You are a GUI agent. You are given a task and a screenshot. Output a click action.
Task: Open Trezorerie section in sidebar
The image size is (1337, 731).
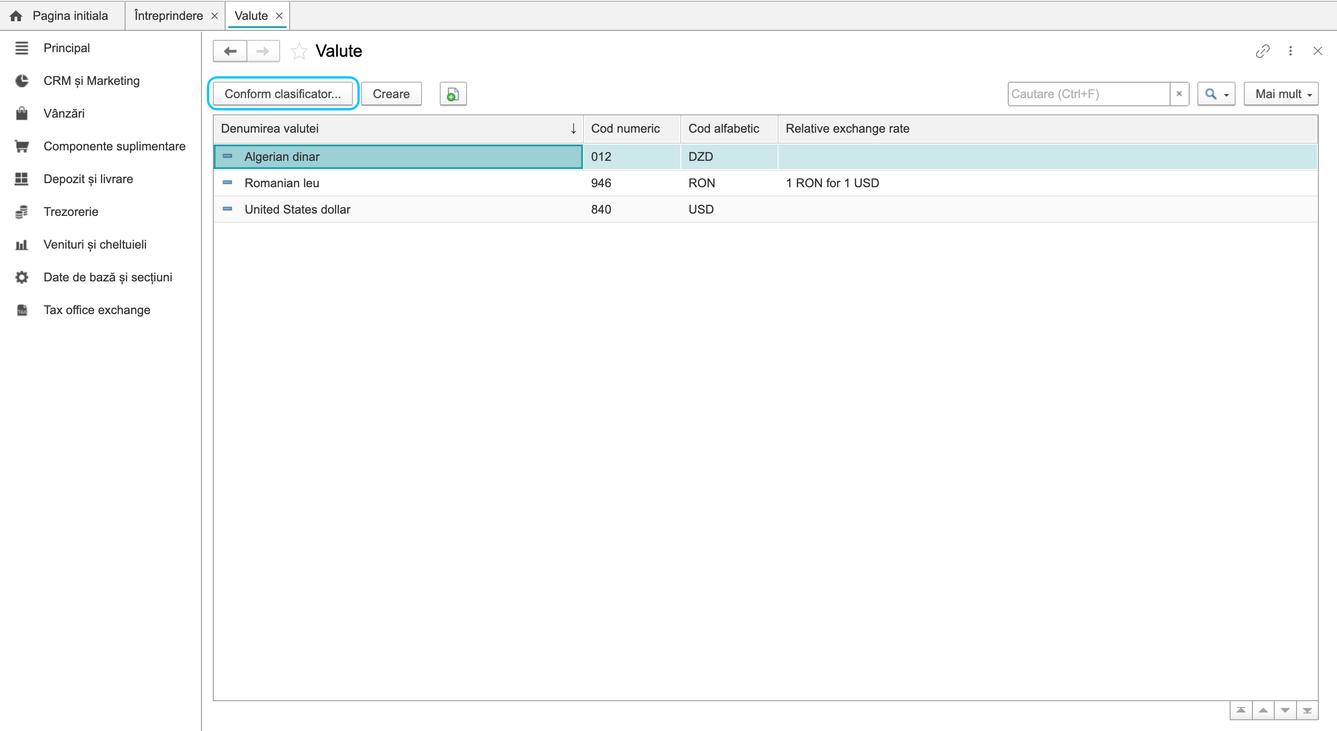(x=71, y=212)
